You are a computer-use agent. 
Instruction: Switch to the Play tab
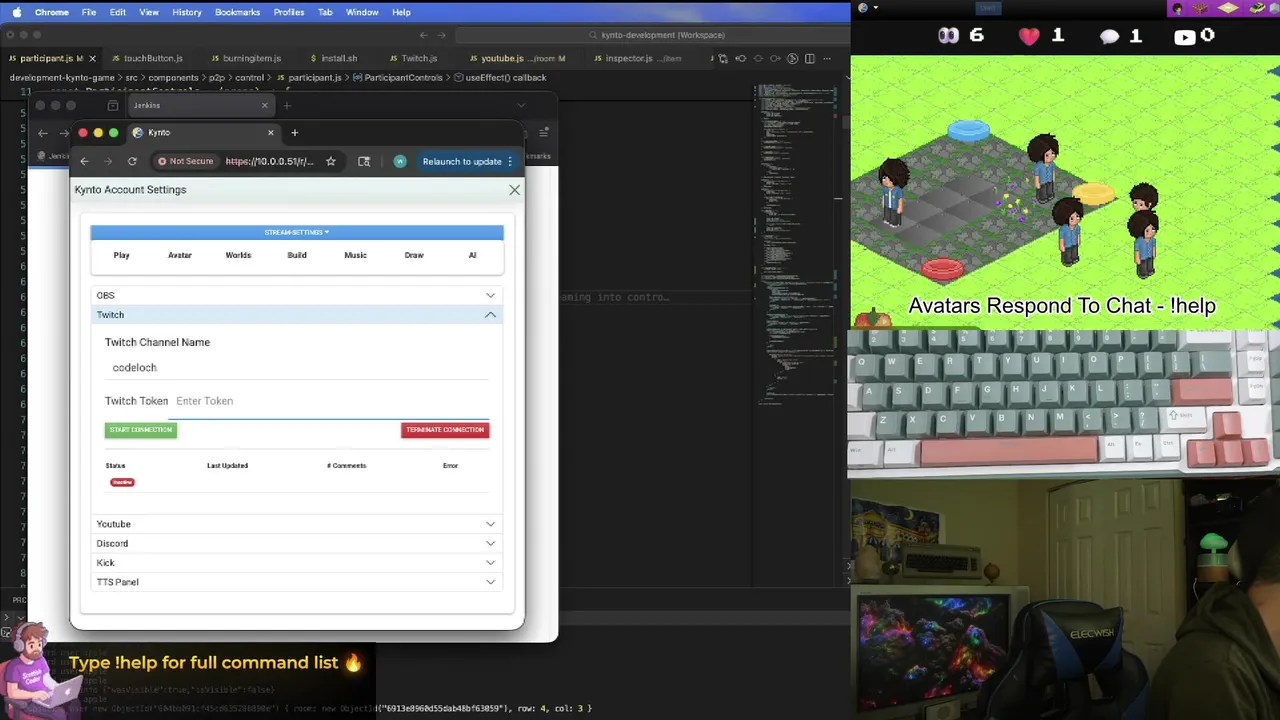coord(121,255)
